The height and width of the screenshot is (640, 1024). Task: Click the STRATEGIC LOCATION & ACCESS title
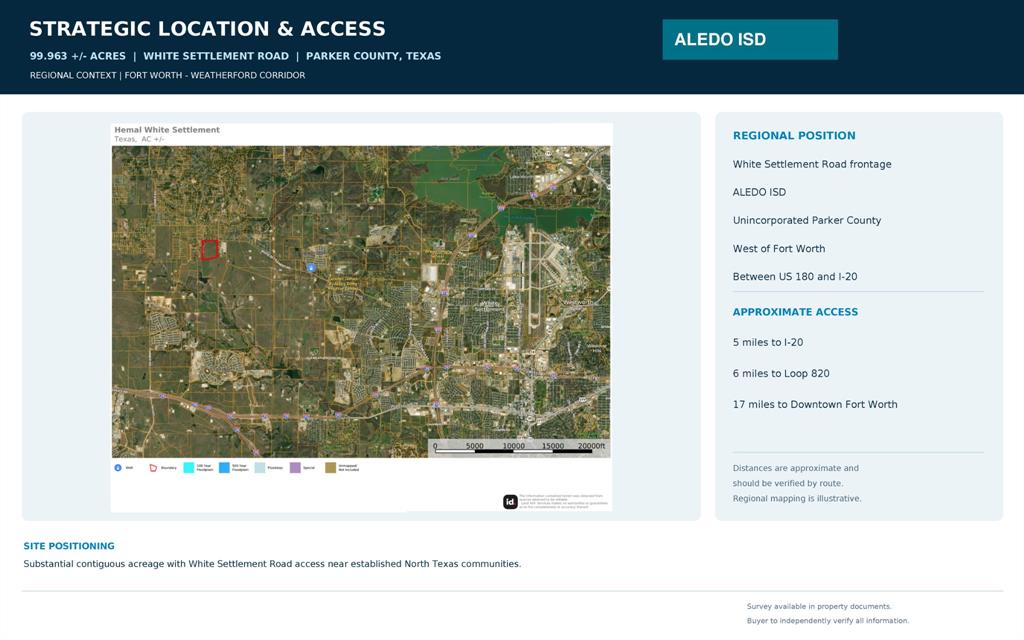pyautogui.click(x=207, y=29)
